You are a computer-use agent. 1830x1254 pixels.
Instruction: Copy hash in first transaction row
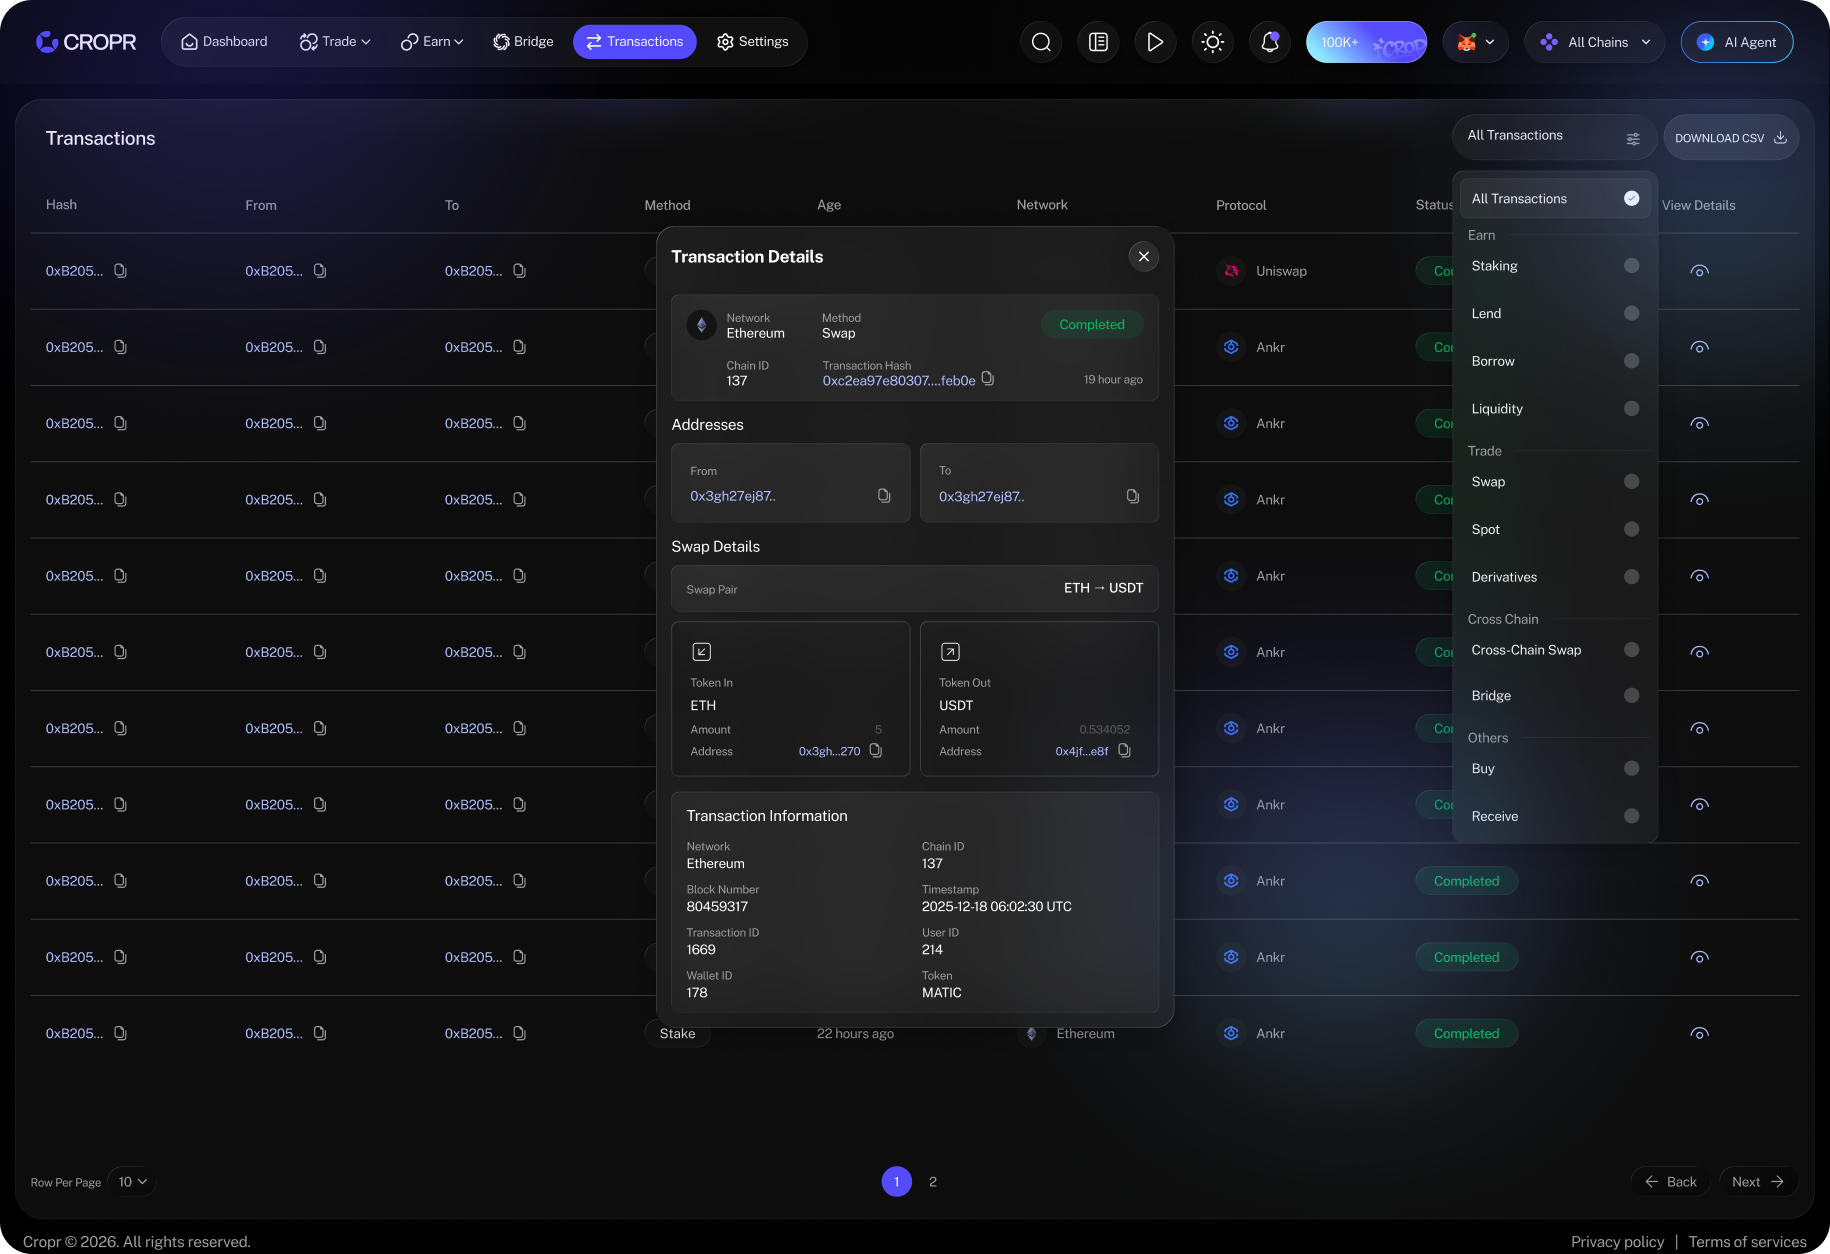click(120, 271)
